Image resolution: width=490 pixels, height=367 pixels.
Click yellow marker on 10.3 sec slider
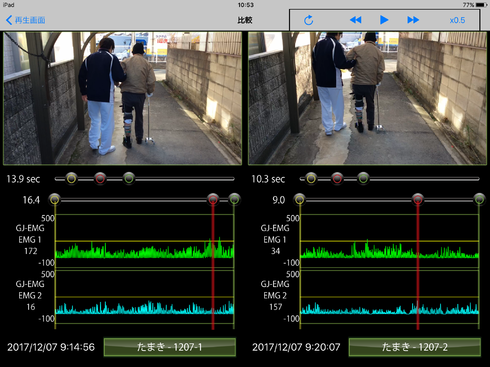click(x=311, y=179)
